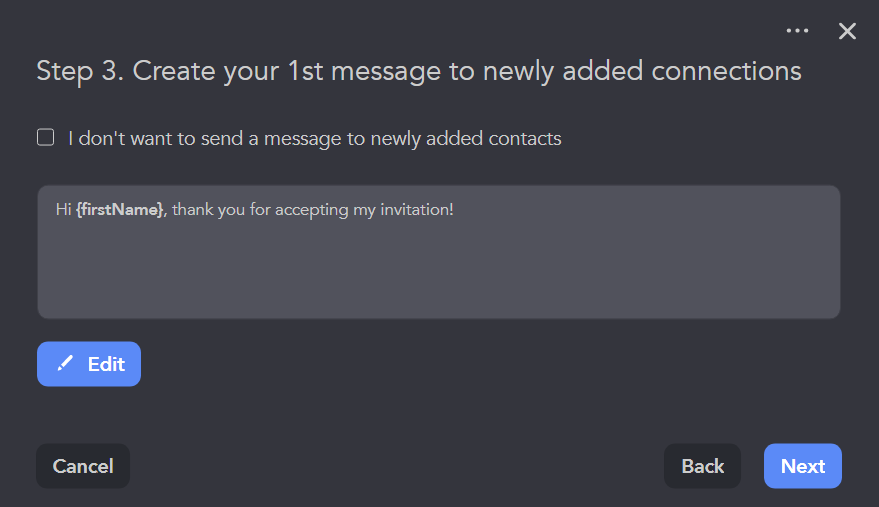Enable the don't send message checkbox
This screenshot has width=879, height=507.
point(46,138)
